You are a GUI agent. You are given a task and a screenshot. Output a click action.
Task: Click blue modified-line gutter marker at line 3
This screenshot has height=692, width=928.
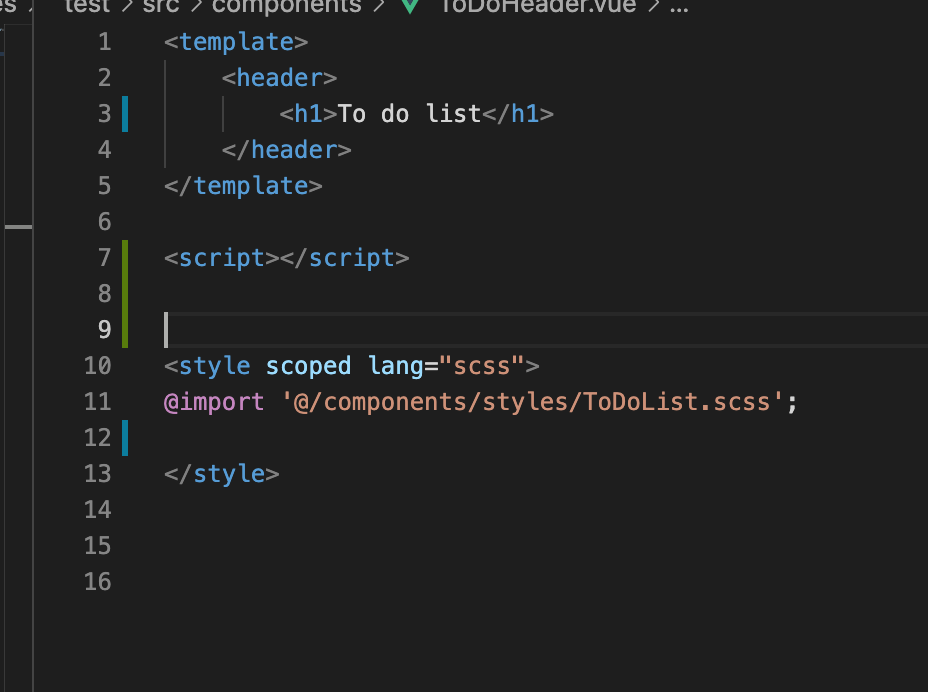pyautogui.click(x=125, y=114)
